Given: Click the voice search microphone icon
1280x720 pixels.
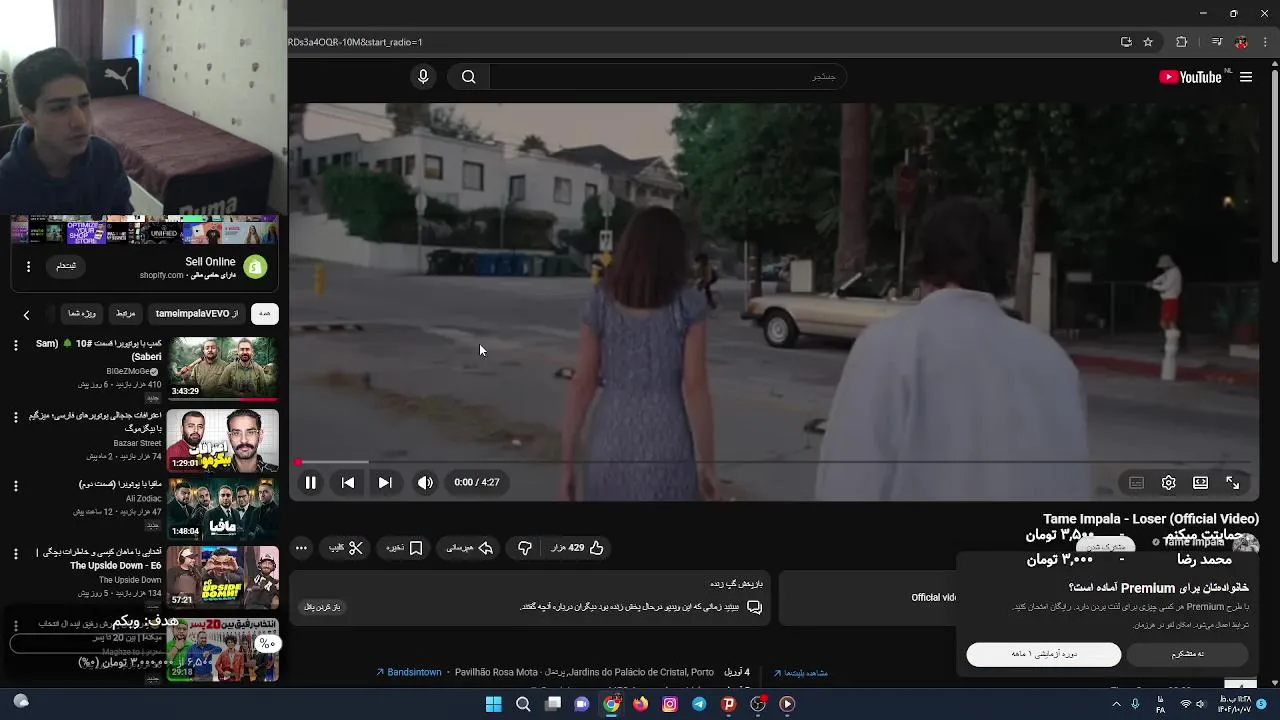Looking at the screenshot, I should [x=423, y=77].
